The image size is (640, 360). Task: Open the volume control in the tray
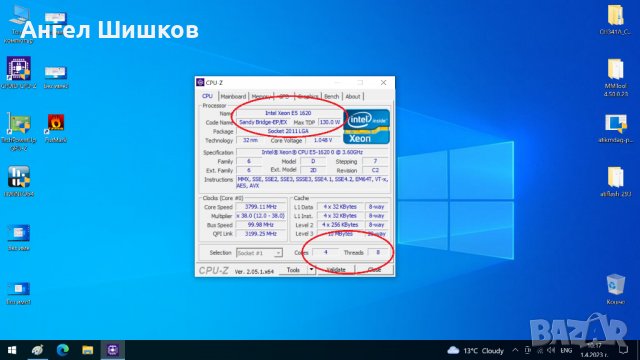coord(551,350)
